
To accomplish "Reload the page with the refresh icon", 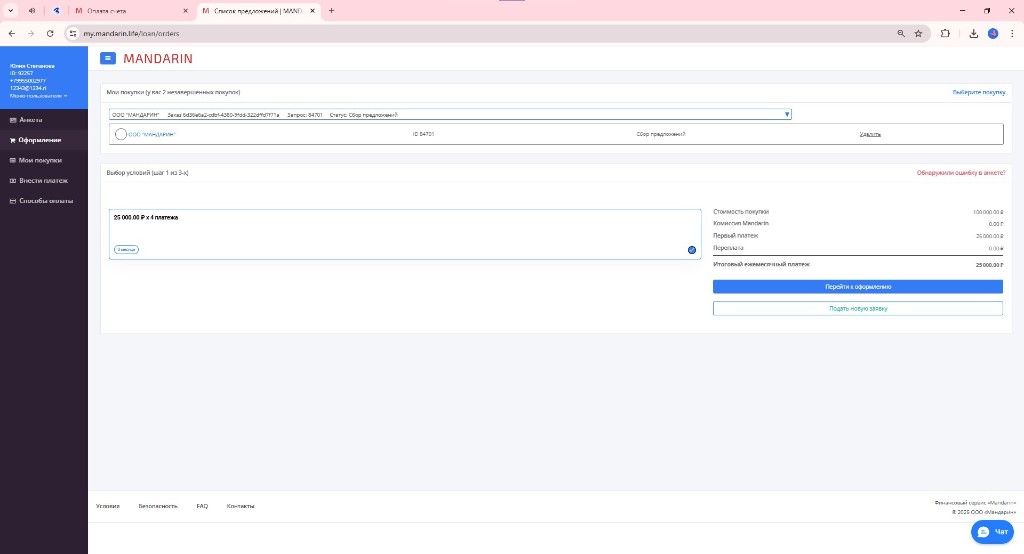I will [50, 33].
